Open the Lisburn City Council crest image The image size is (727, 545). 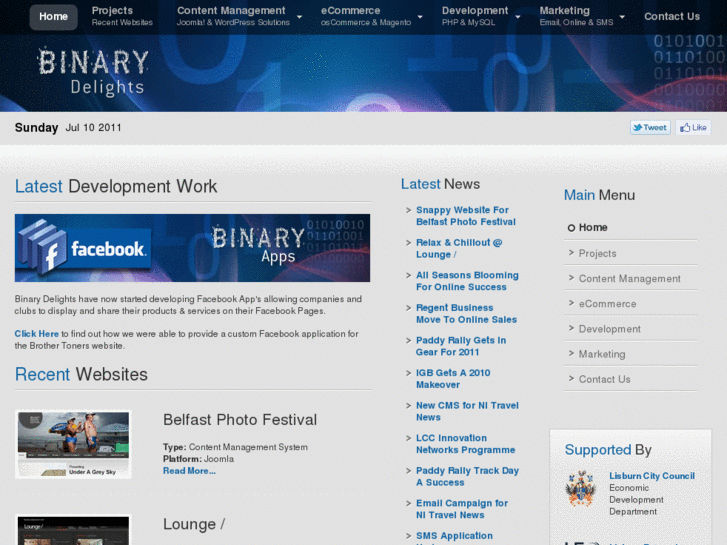click(580, 488)
